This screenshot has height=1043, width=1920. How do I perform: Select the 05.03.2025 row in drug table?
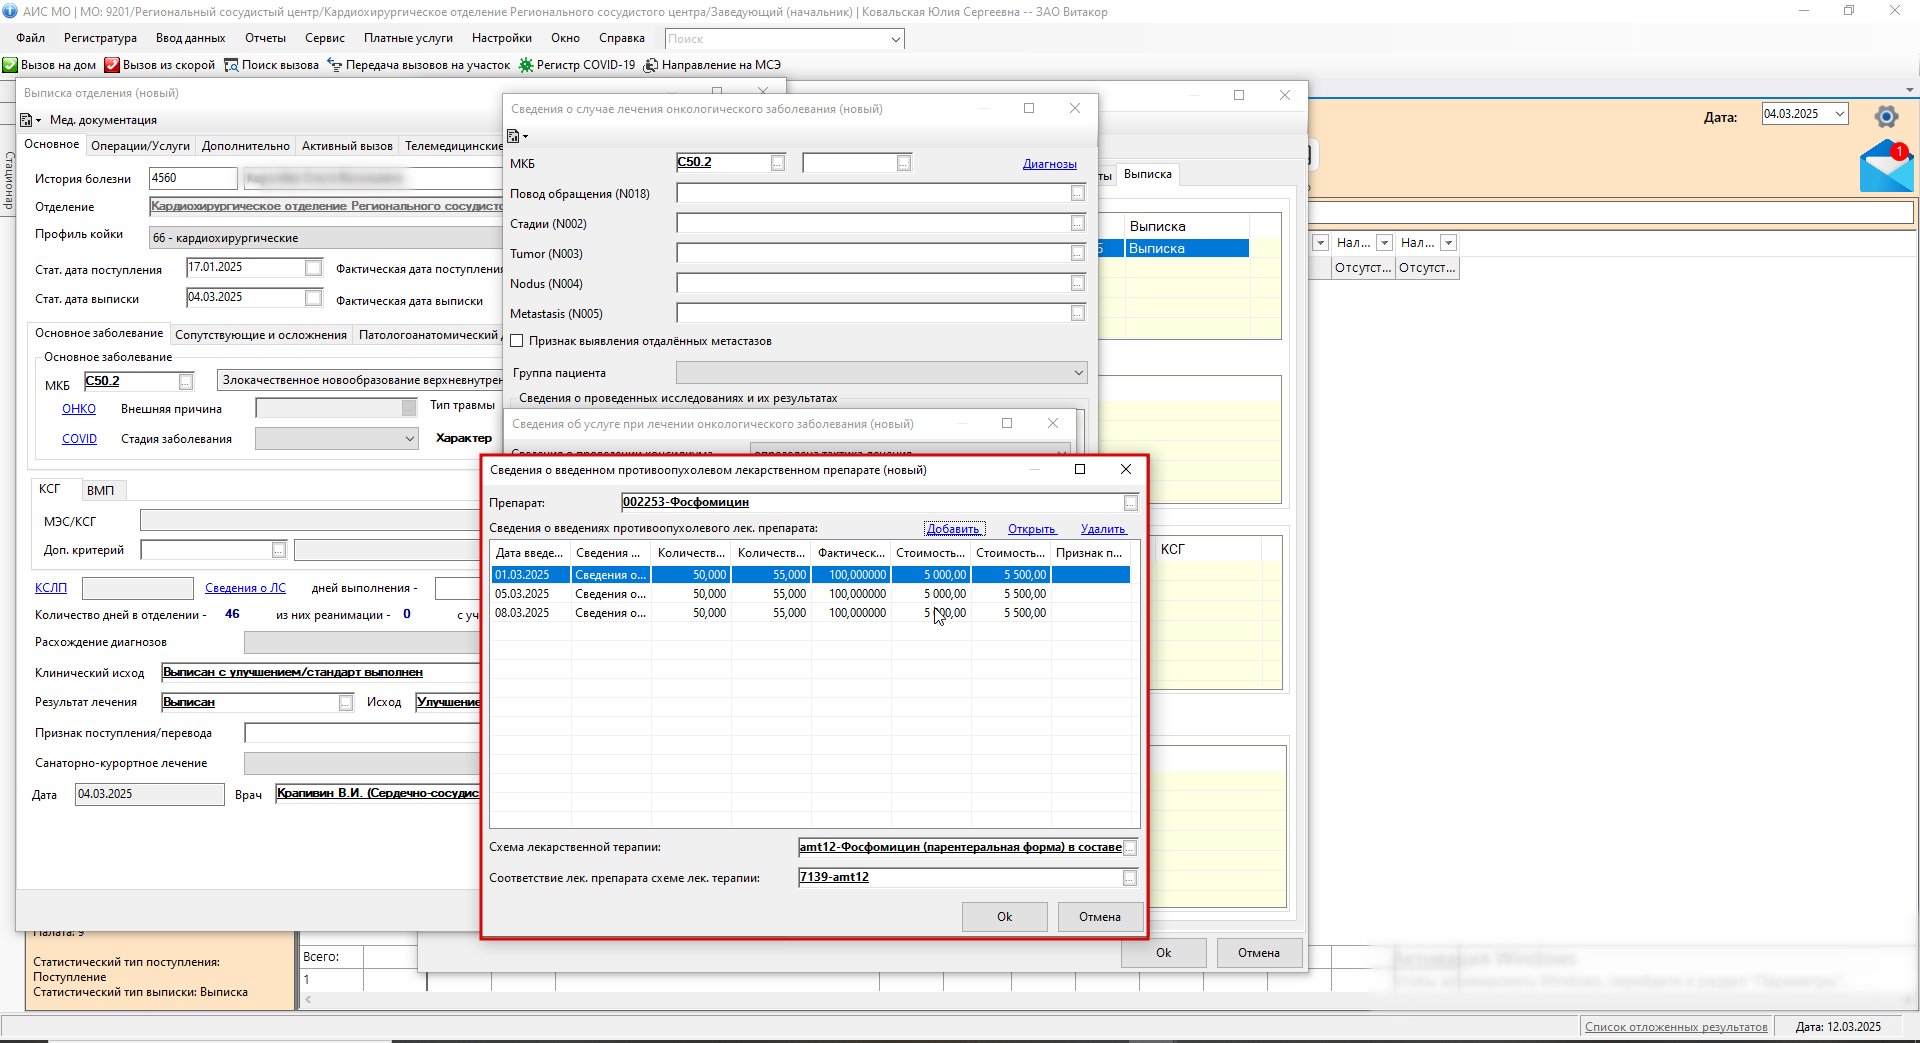(811, 594)
